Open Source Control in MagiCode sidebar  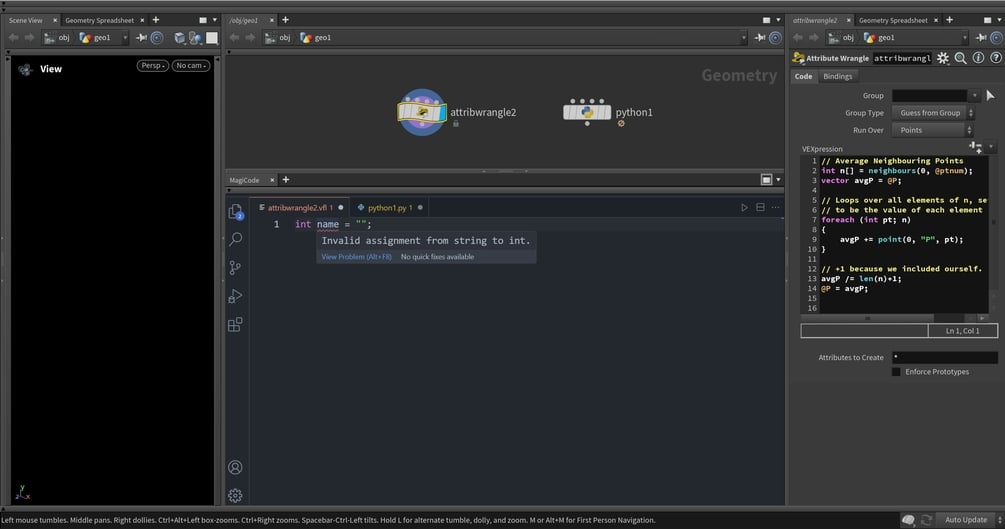click(235, 267)
